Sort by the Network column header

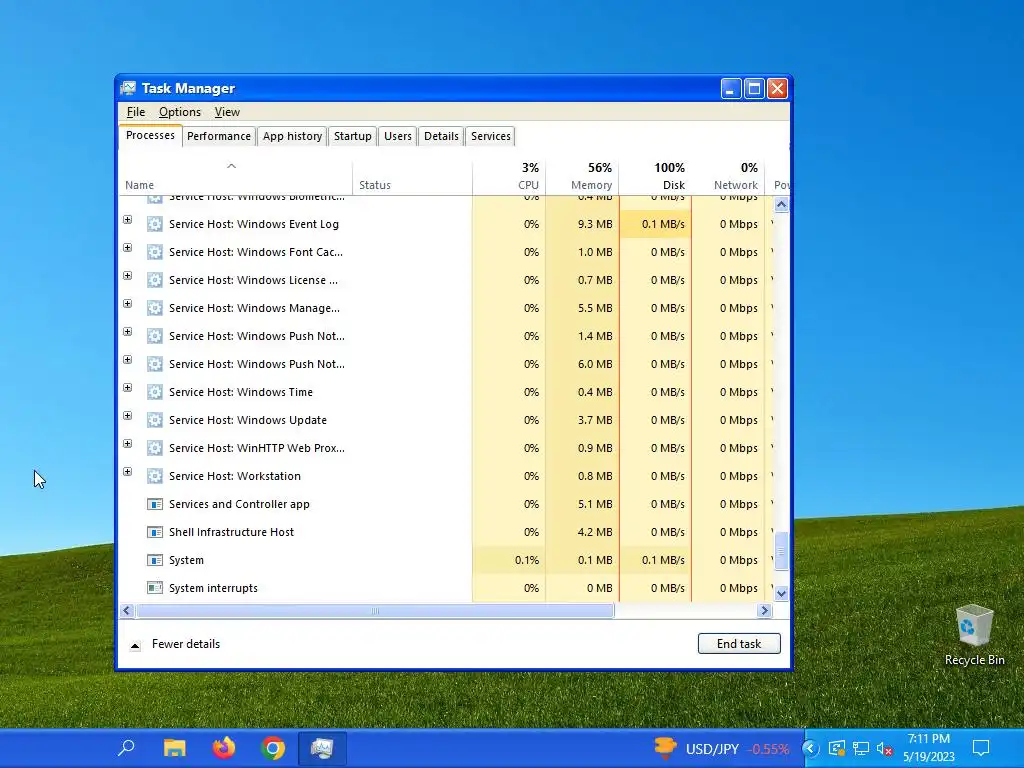pos(728,176)
